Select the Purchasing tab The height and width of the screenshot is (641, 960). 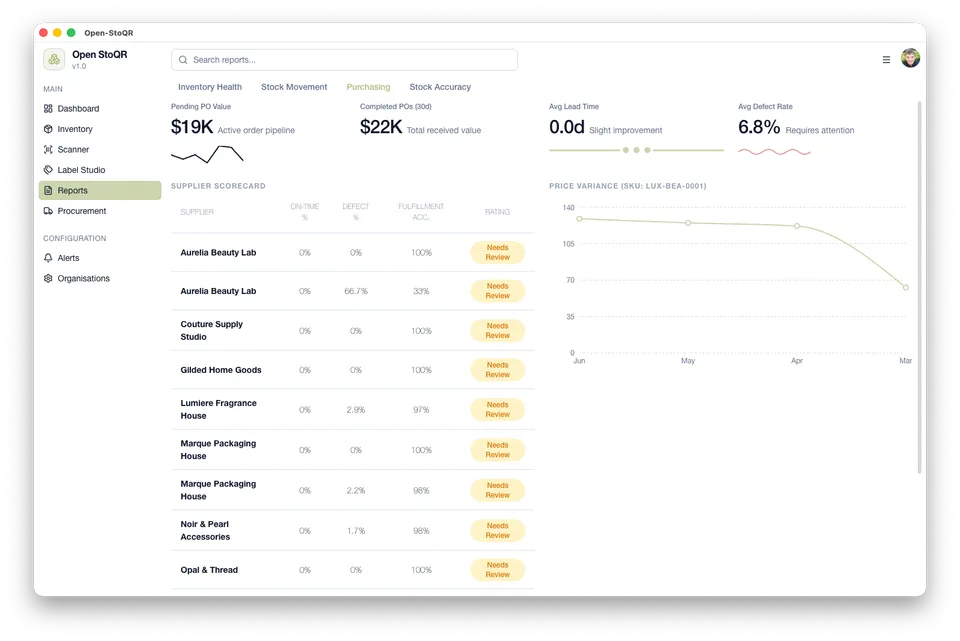(x=368, y=87)
